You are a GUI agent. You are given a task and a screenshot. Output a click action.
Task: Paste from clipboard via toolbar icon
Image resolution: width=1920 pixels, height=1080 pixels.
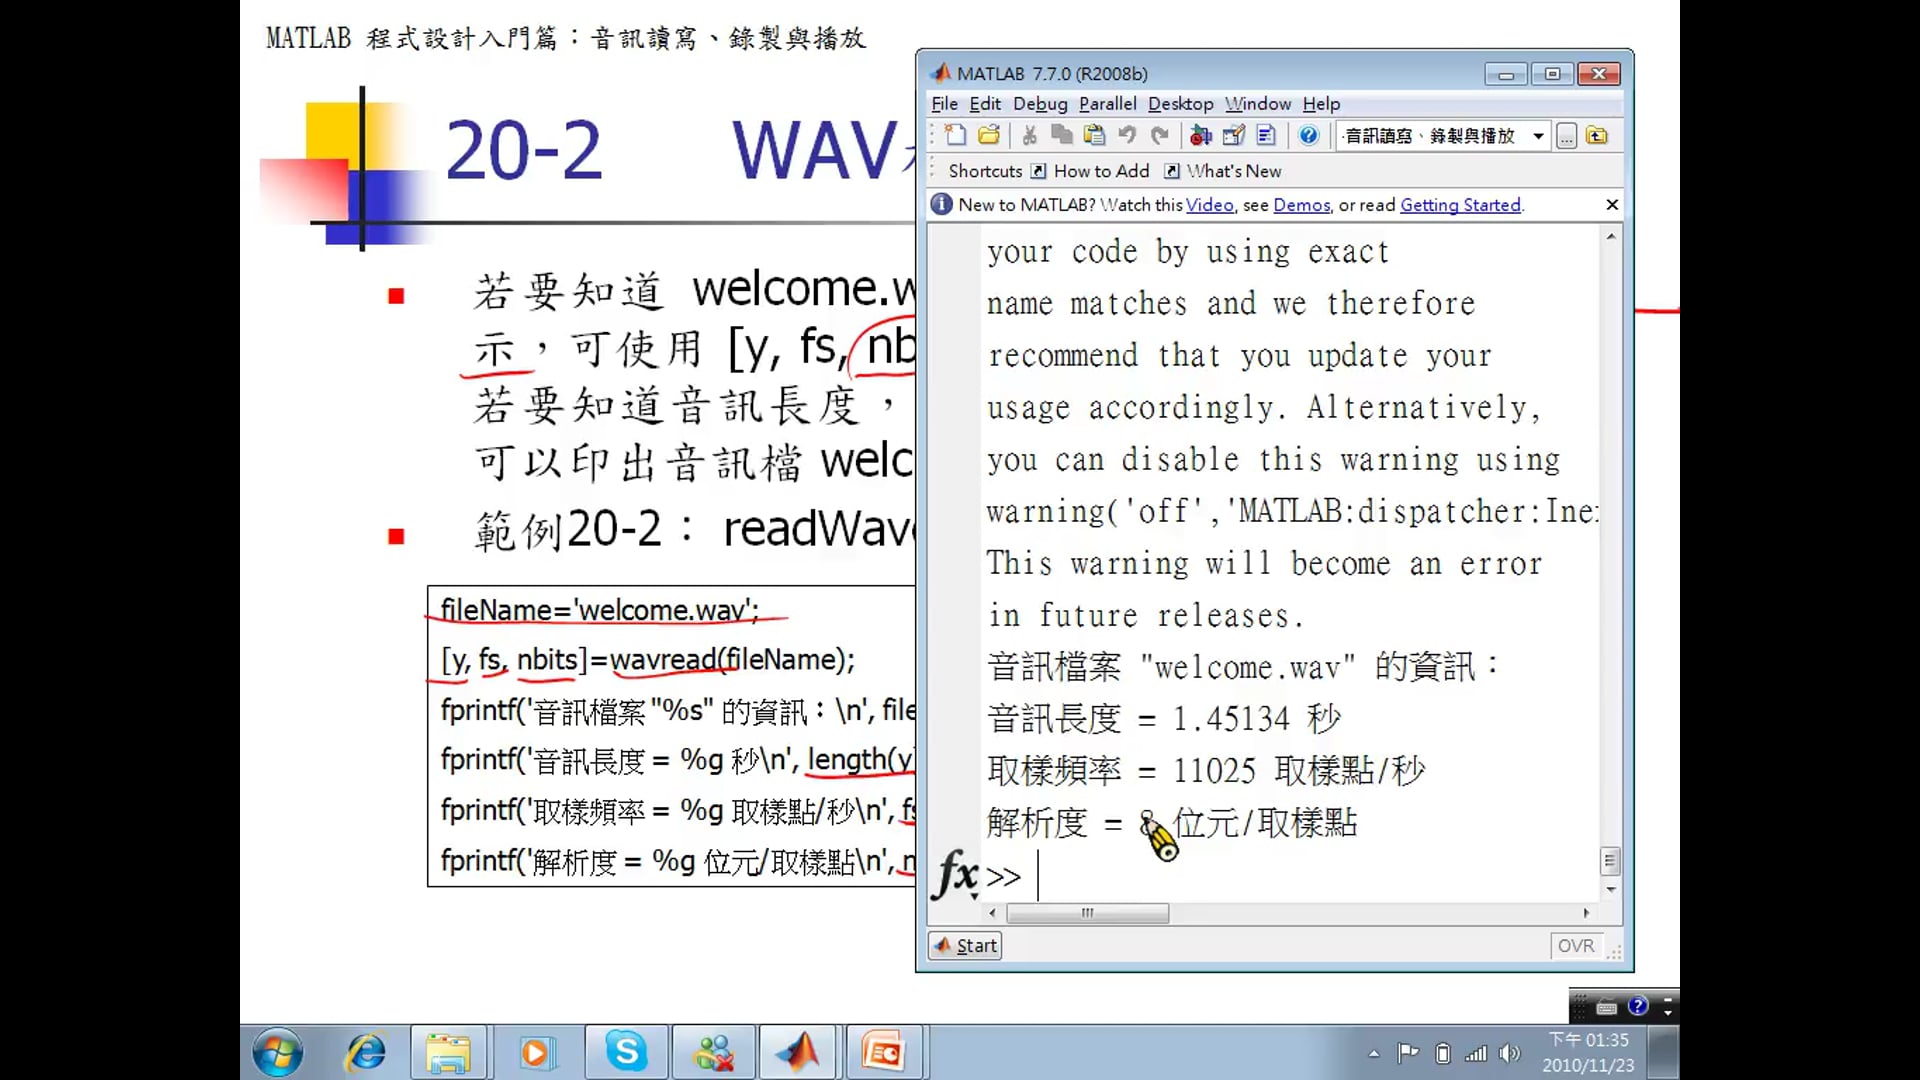[1093, 135]
